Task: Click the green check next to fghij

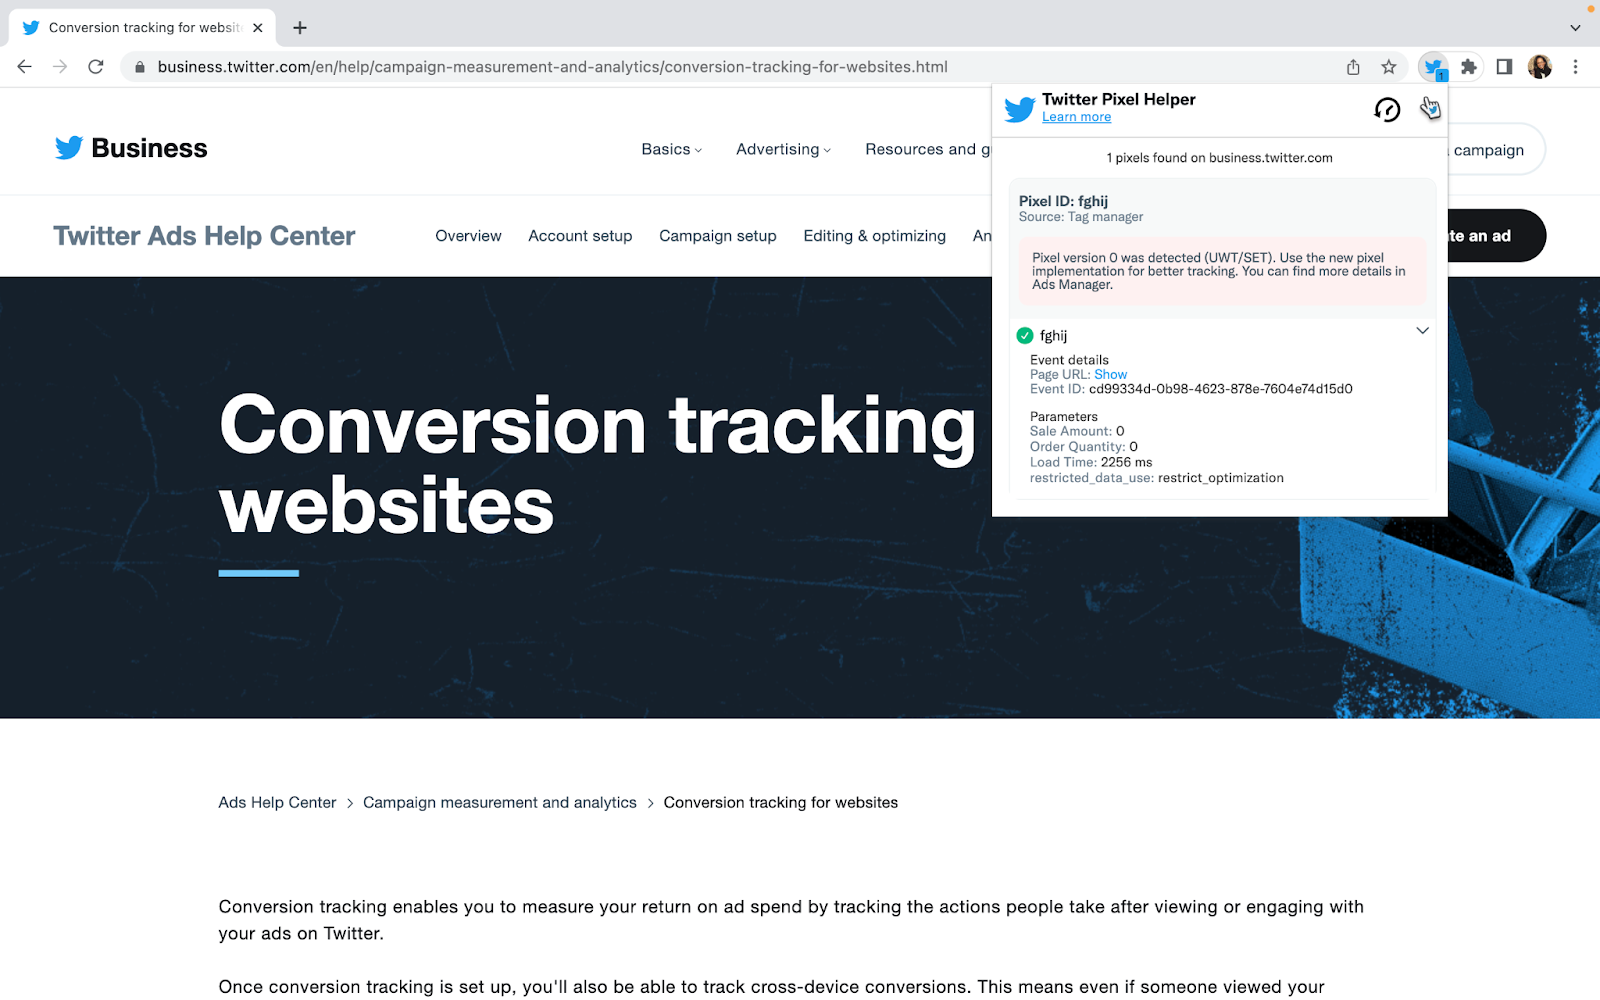Action: (x=1025, y=335)
